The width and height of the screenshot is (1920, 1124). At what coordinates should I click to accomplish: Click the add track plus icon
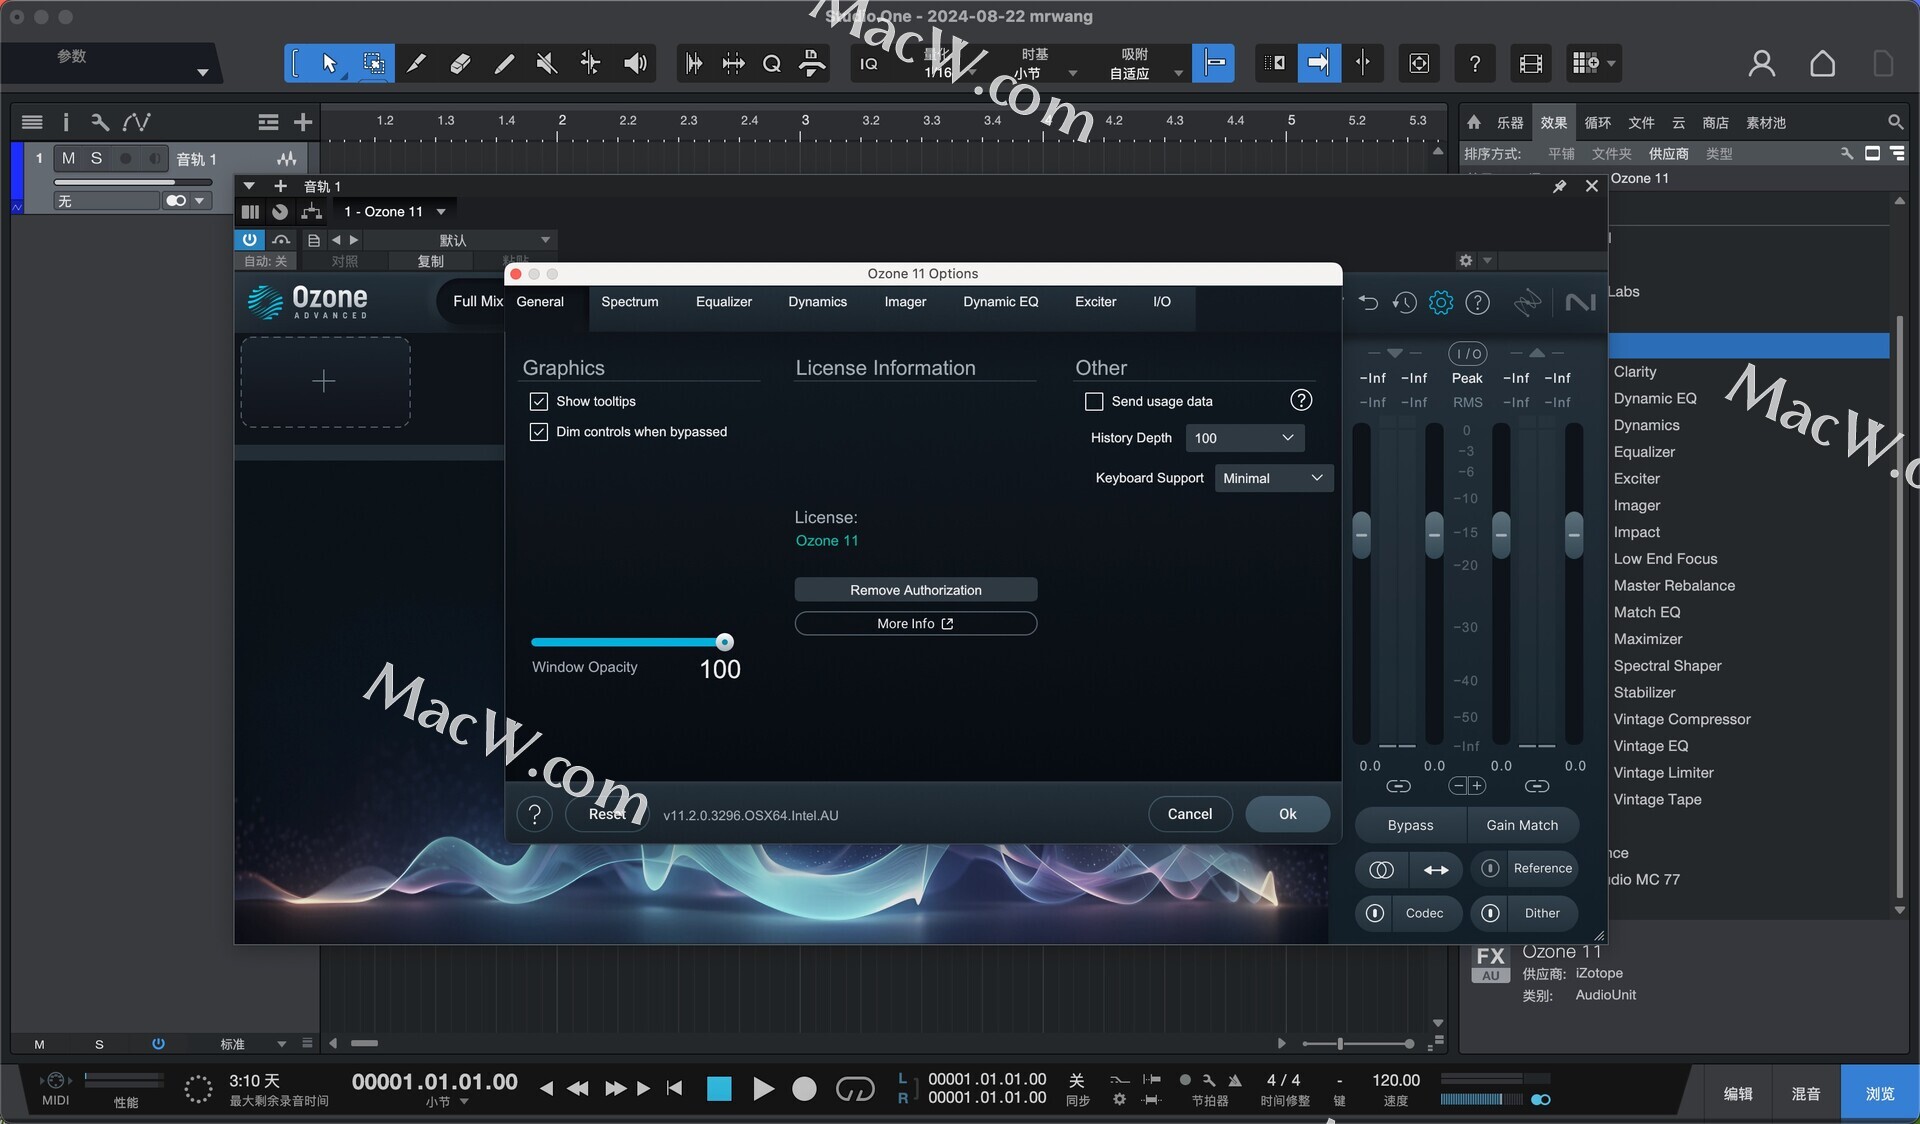point(303,122)
